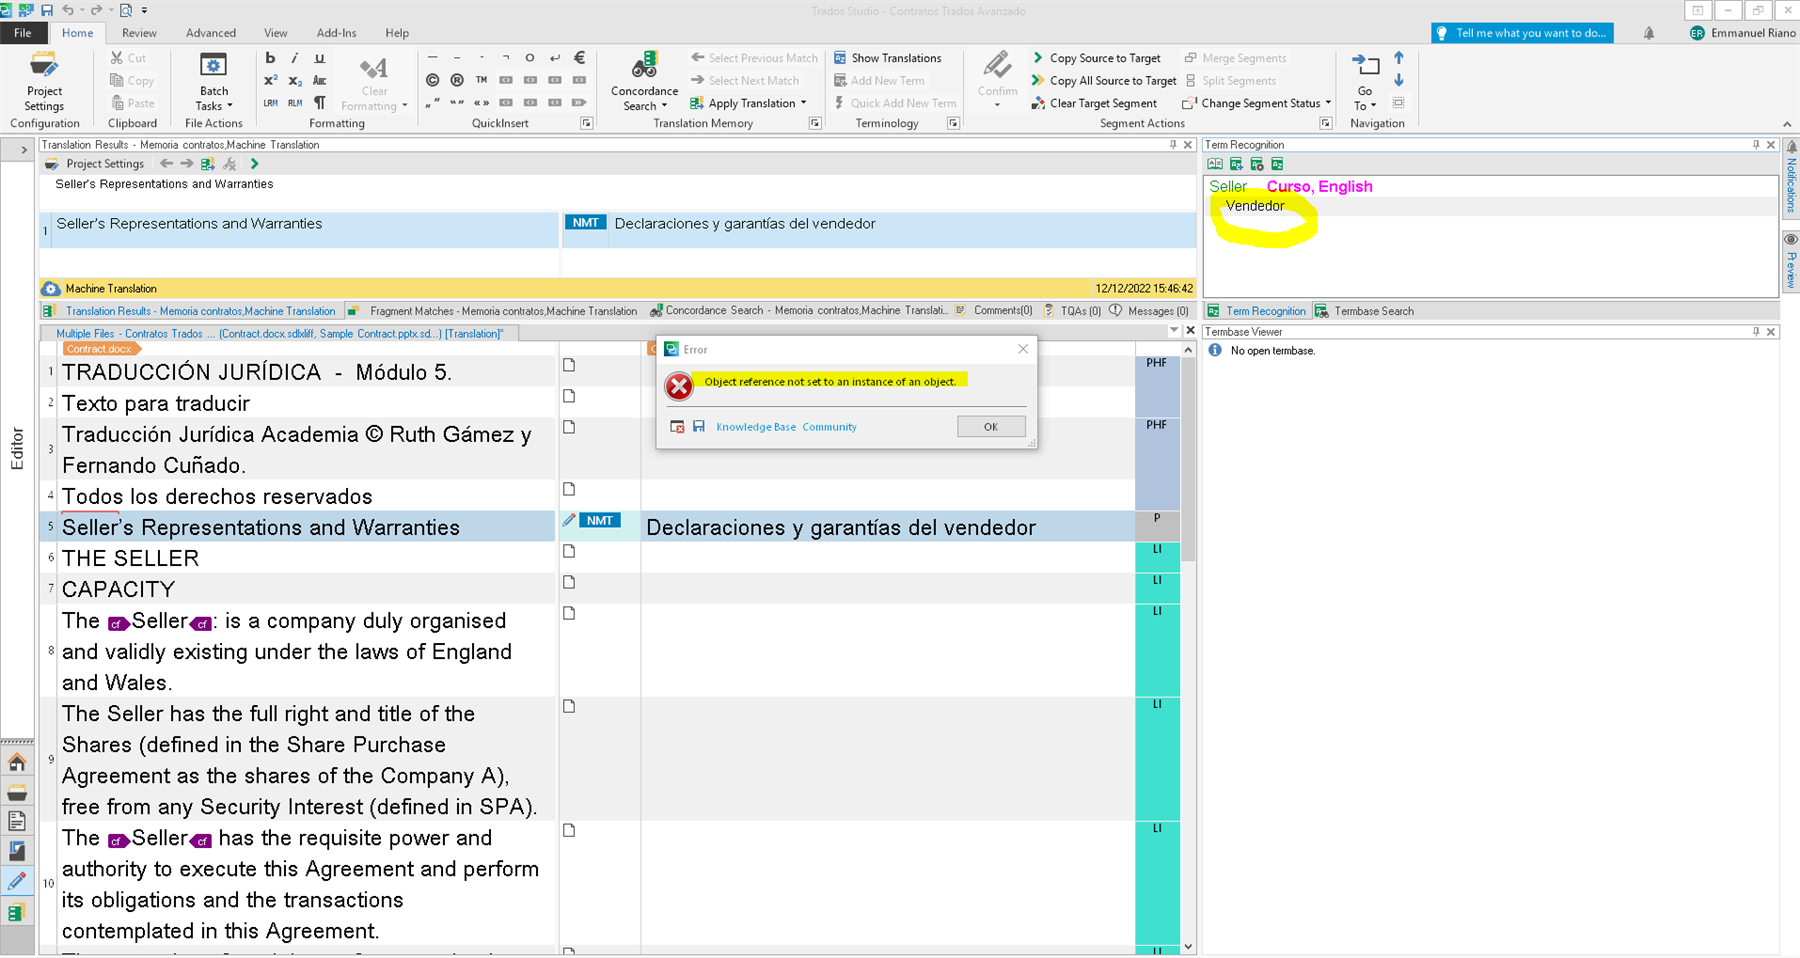Open Terminology group dialog launcher
The height and width of the screenshot is (958, 1800).
(x=953, y=124)
